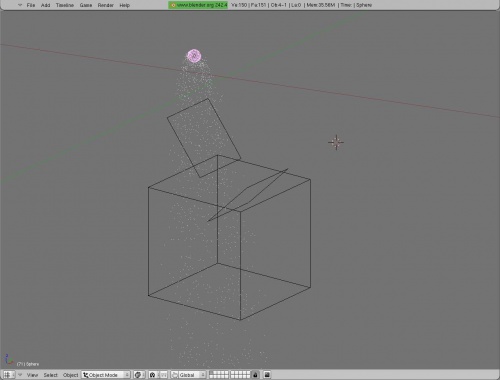
Task: Collapse the 3D view header menus arrow
Action: 20,375
